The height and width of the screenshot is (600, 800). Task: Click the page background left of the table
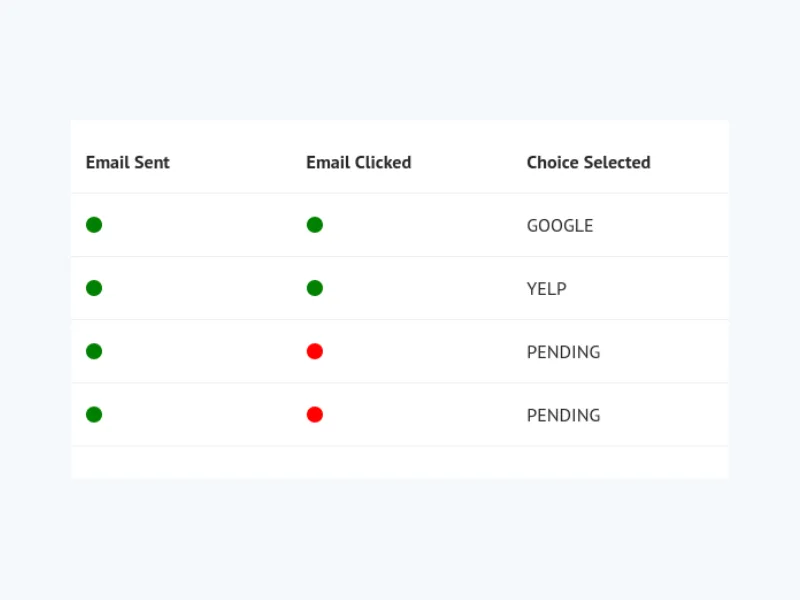(35, 300)
